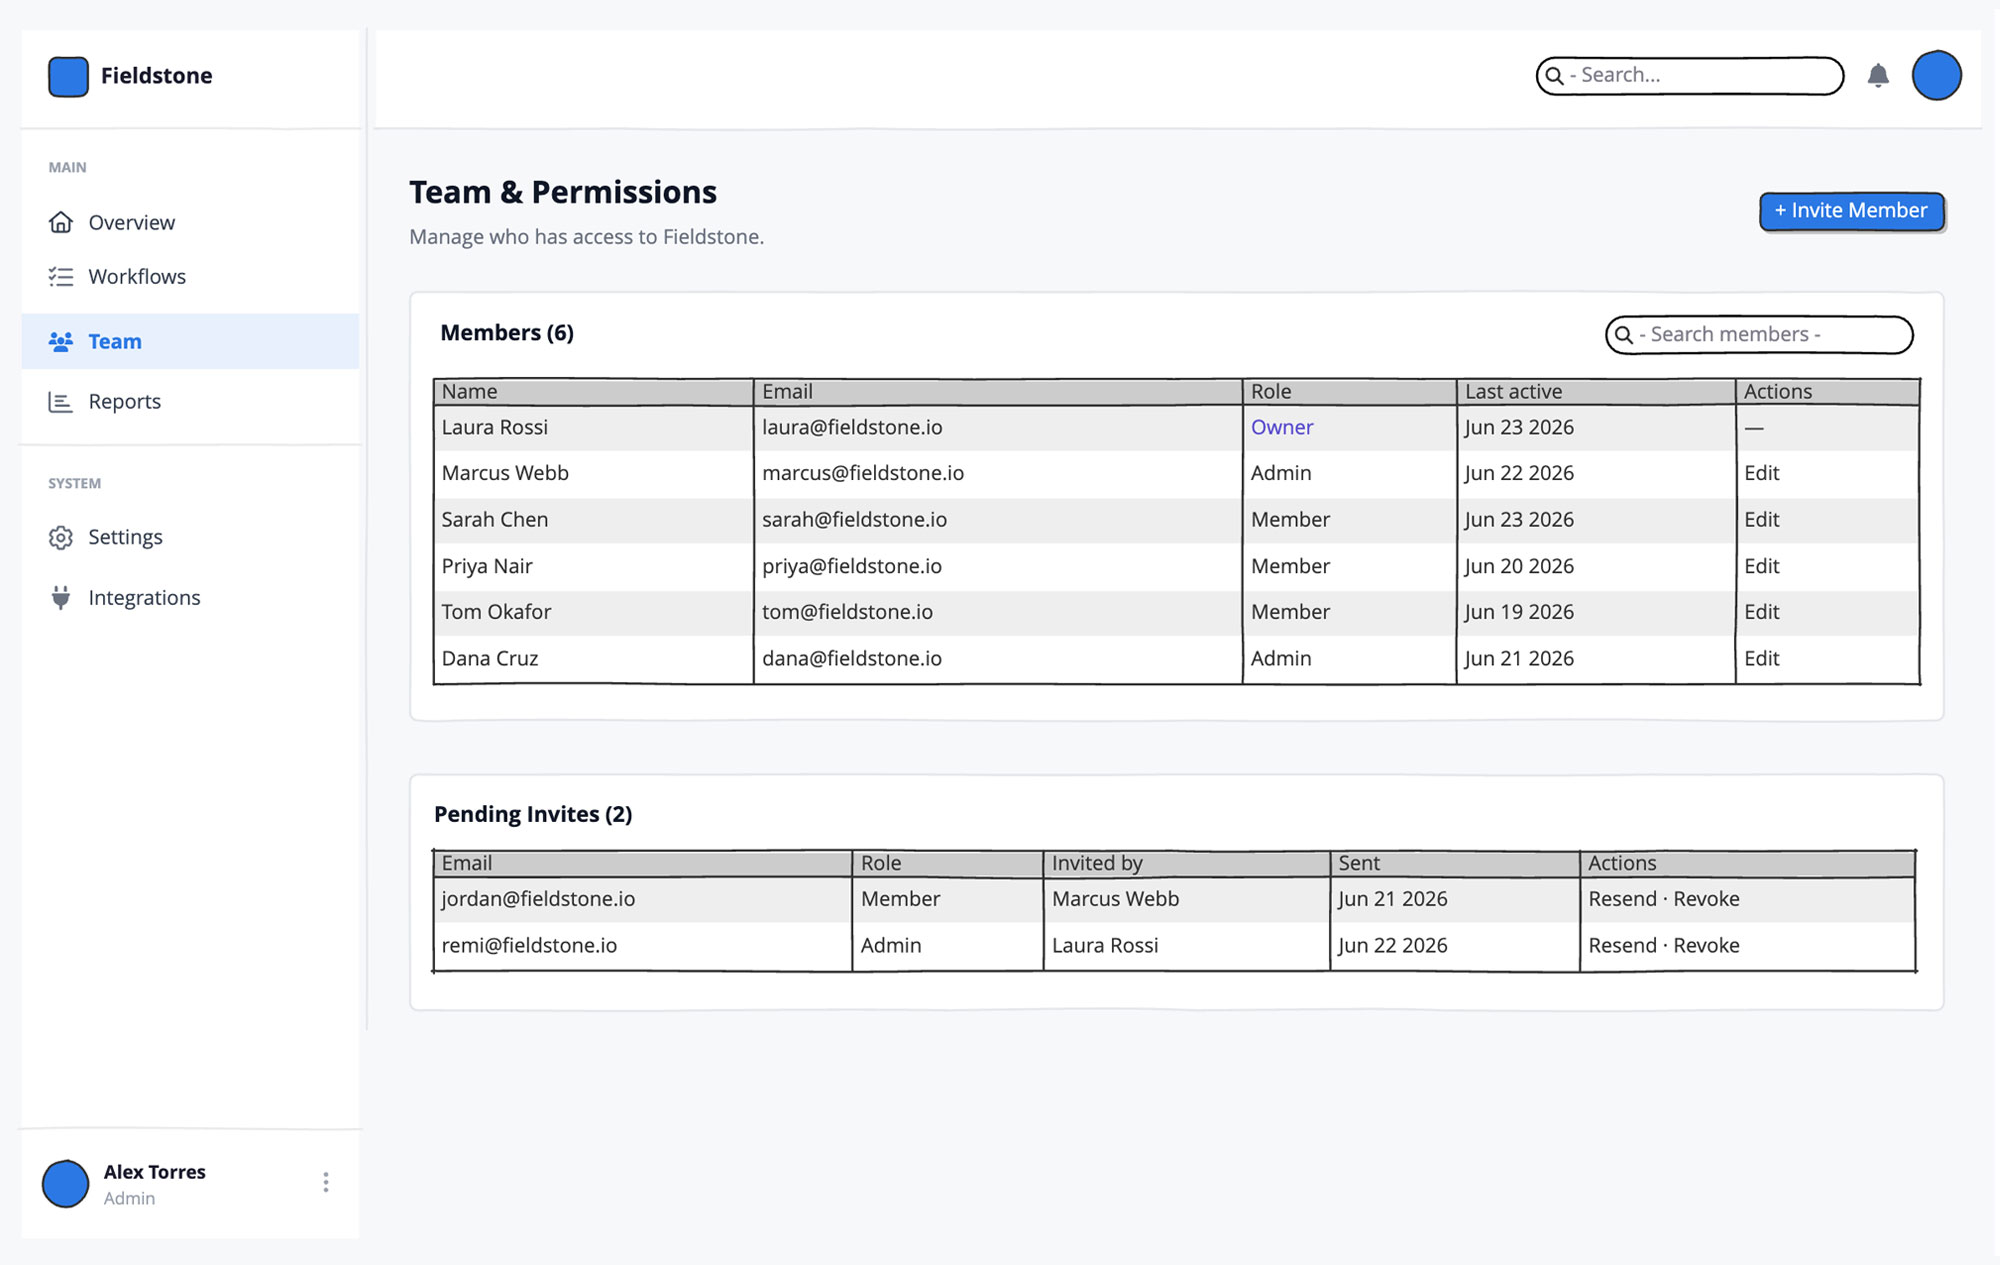The height and width of the screenshot is (1265, 2000).
Task: Open the Alex Torres options menu
Action: [326, 1183]
